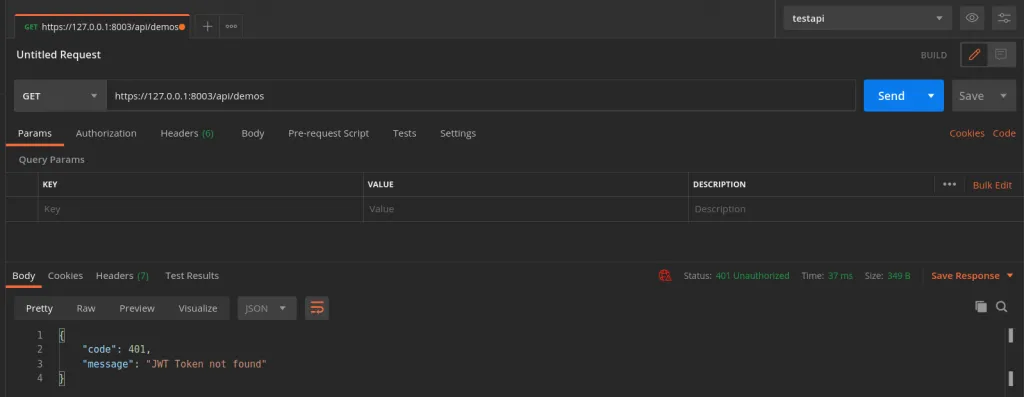Open the Test Results tab
1024x397 pixels.
click(x=192, y=276)
